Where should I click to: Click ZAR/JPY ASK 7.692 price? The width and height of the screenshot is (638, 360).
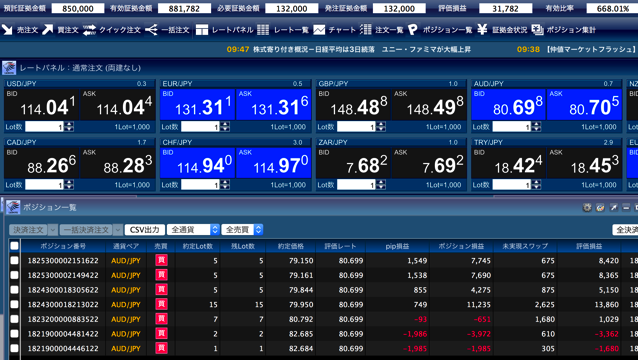tap(429, 163)
